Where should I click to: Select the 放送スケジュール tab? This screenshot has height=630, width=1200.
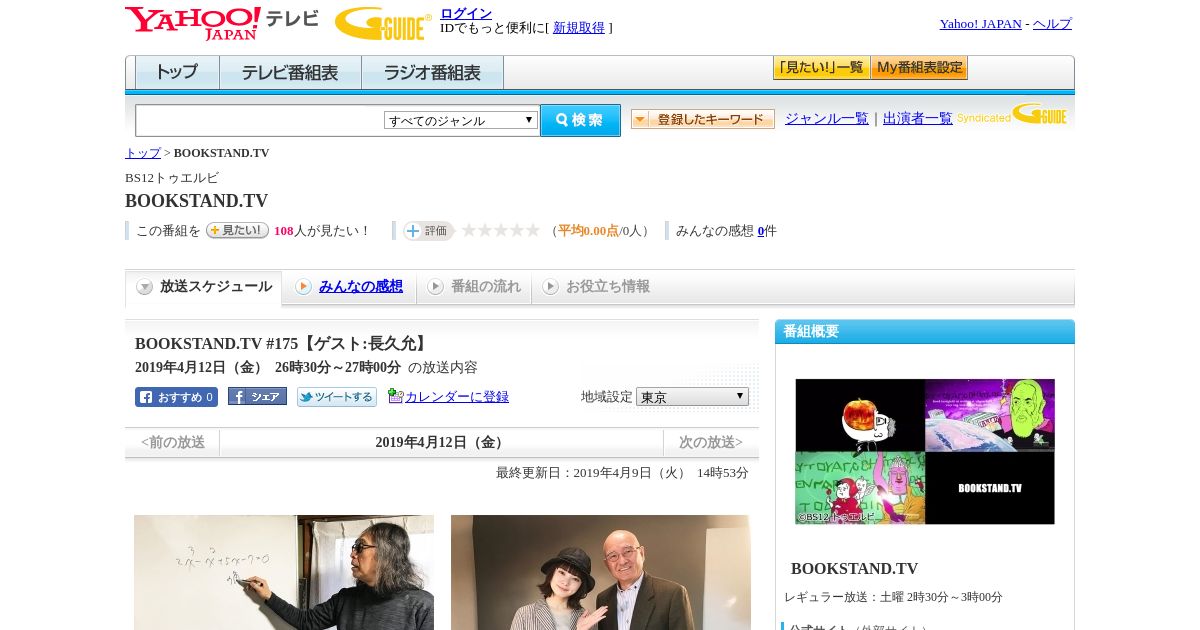click(x=204, y=287)
